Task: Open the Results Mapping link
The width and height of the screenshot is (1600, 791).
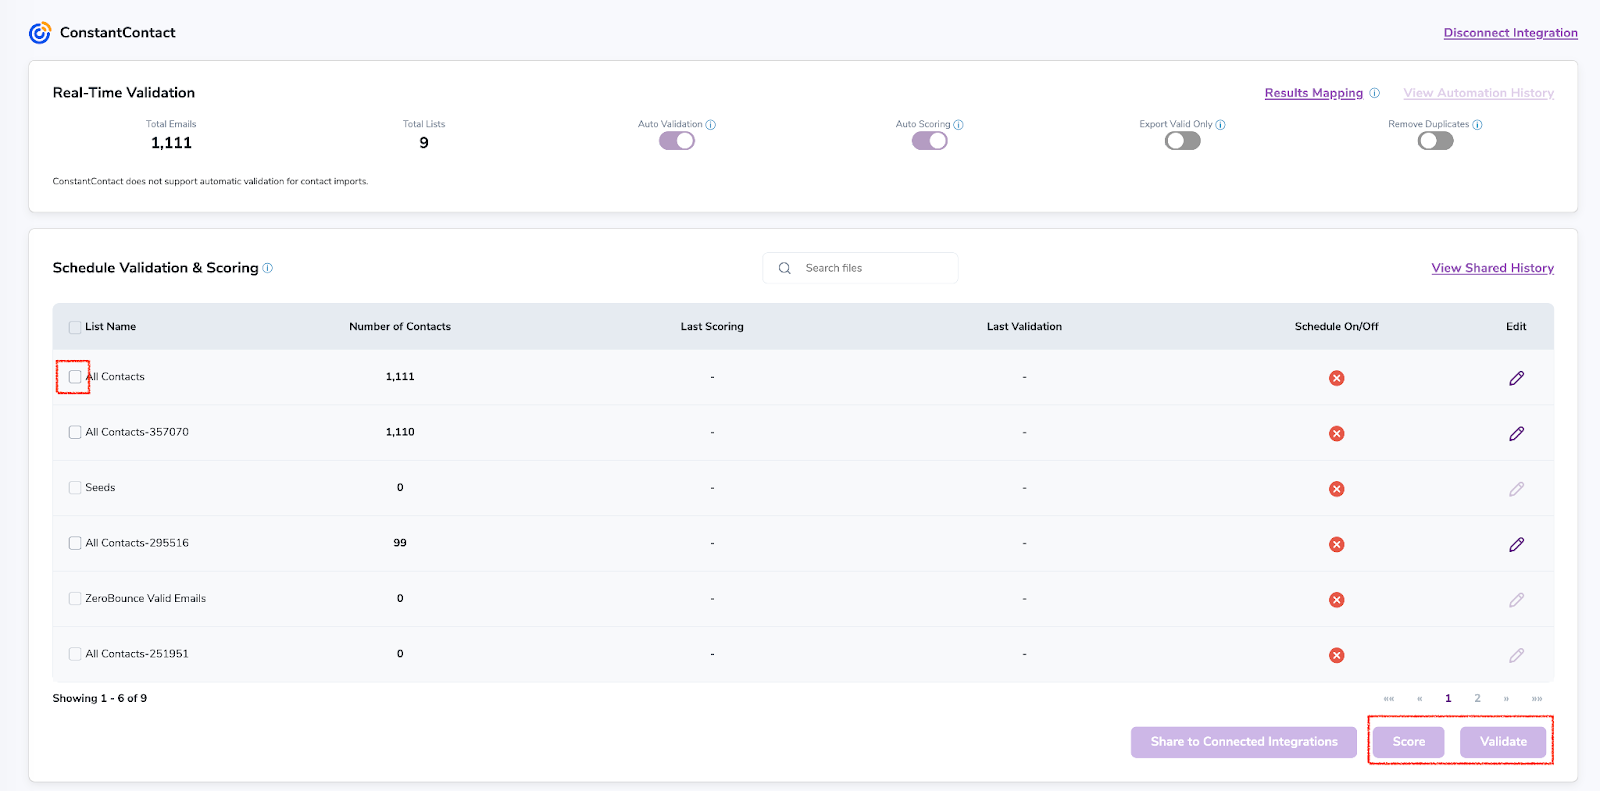Action: (1313, 93)
